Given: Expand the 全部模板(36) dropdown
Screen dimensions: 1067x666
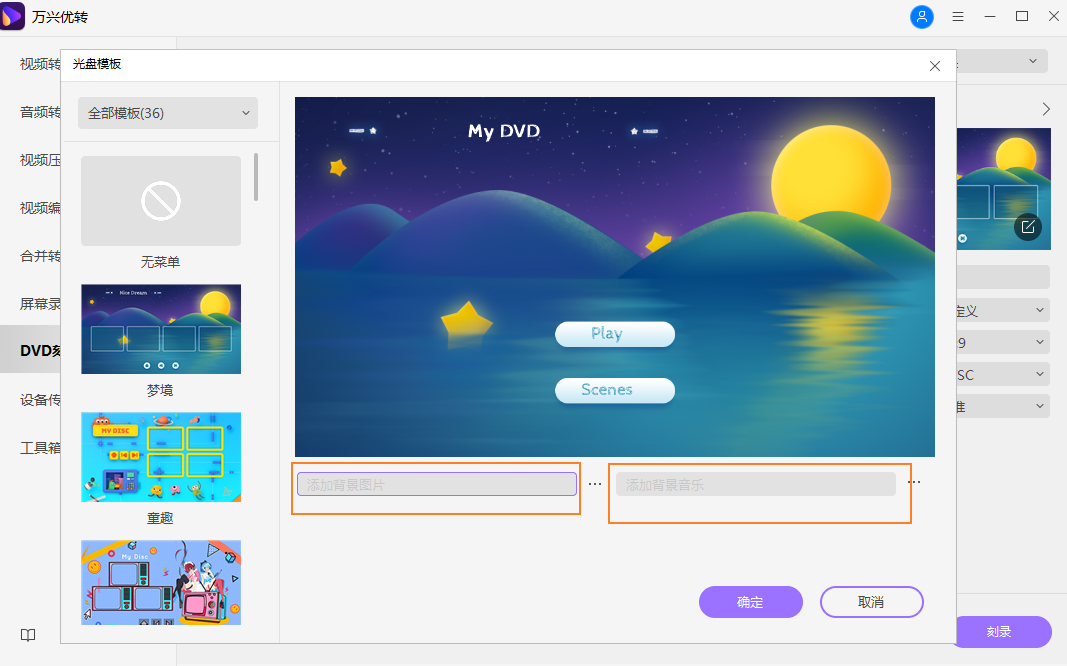Looking at the screenshot, I should coord(168,113).
